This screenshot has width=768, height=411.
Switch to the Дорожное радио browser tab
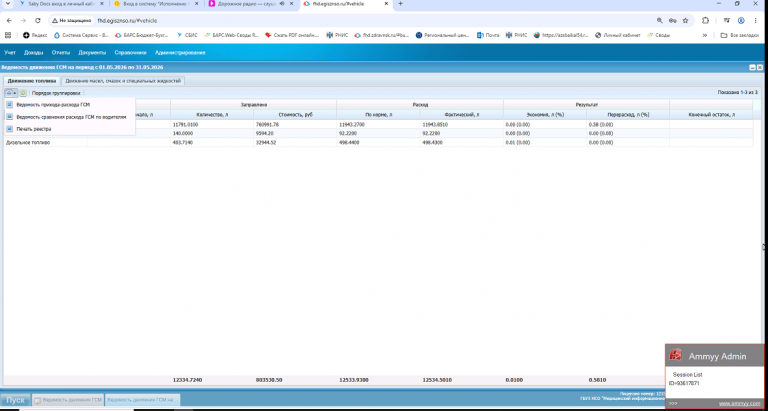(245, 3)
